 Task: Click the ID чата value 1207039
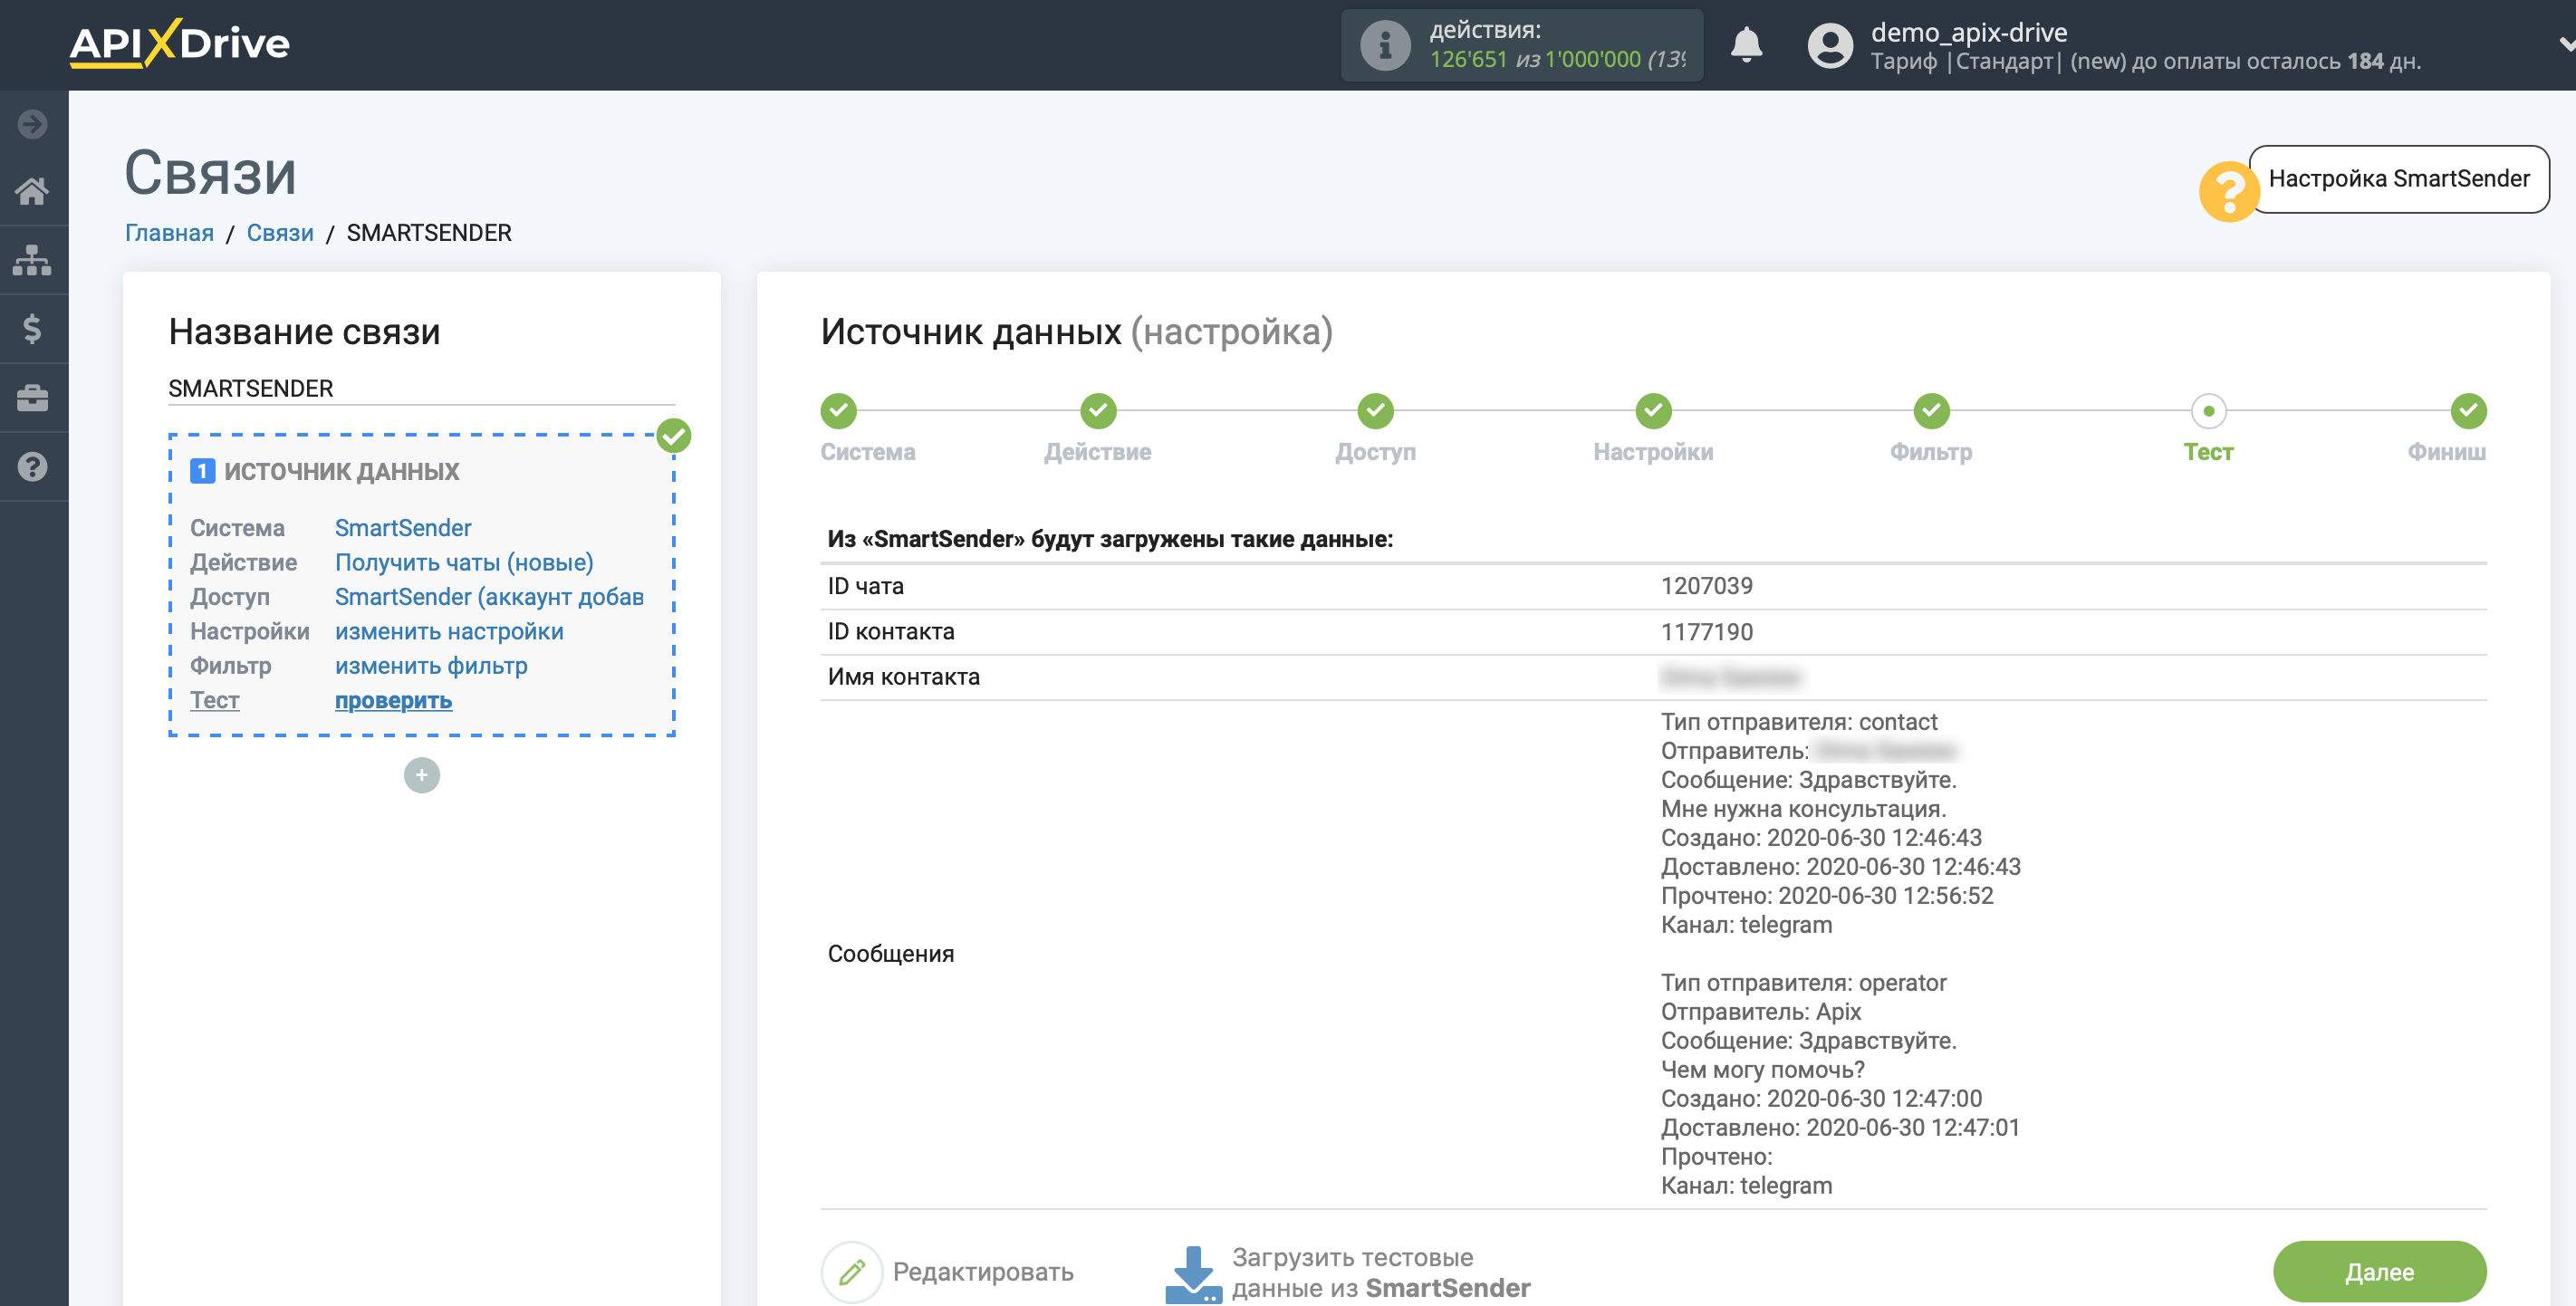(1706, 586)
